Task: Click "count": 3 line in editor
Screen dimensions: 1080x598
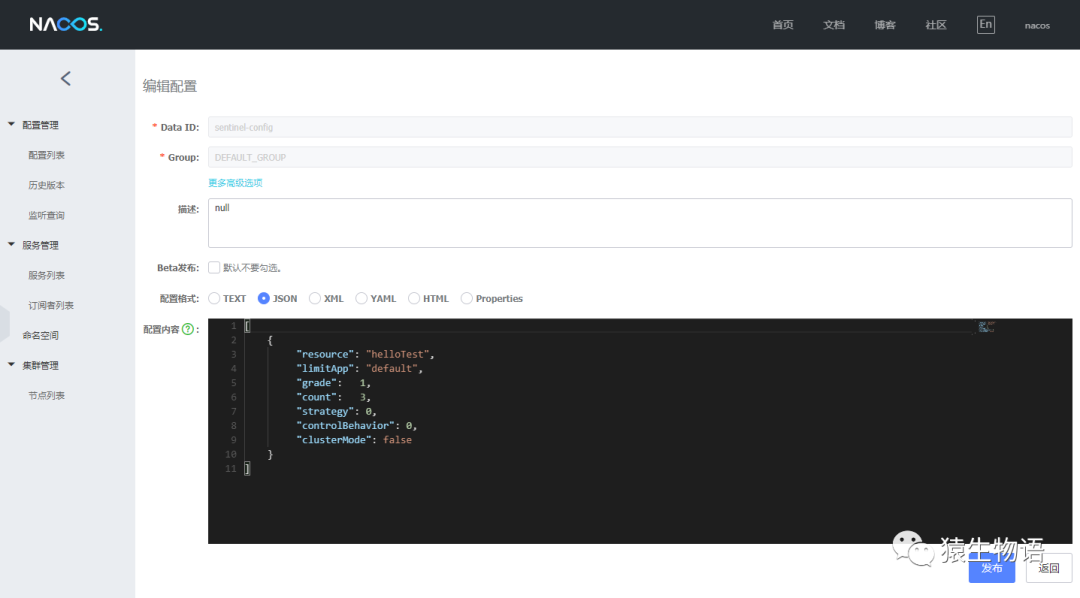Action: [x=333, y=397]
